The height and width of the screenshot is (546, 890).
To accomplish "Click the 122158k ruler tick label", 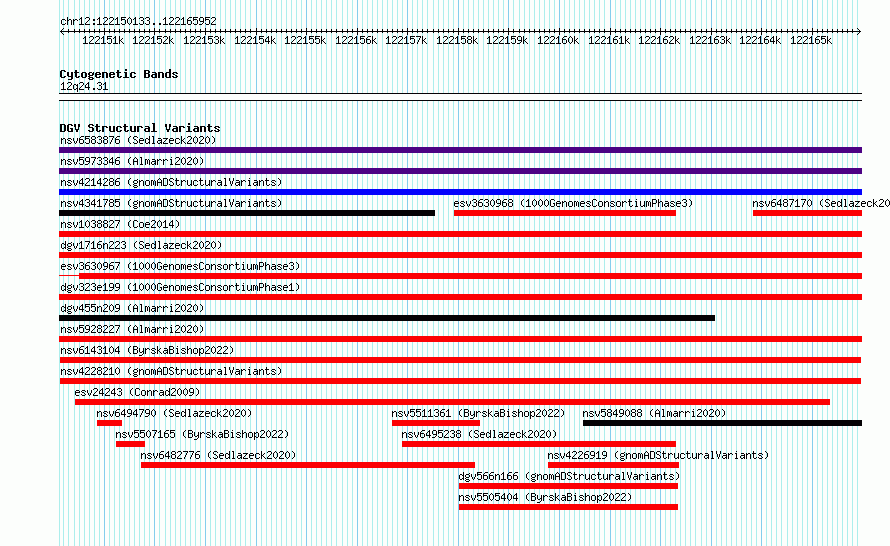I will pyautogui.click(x=456, y=40).
